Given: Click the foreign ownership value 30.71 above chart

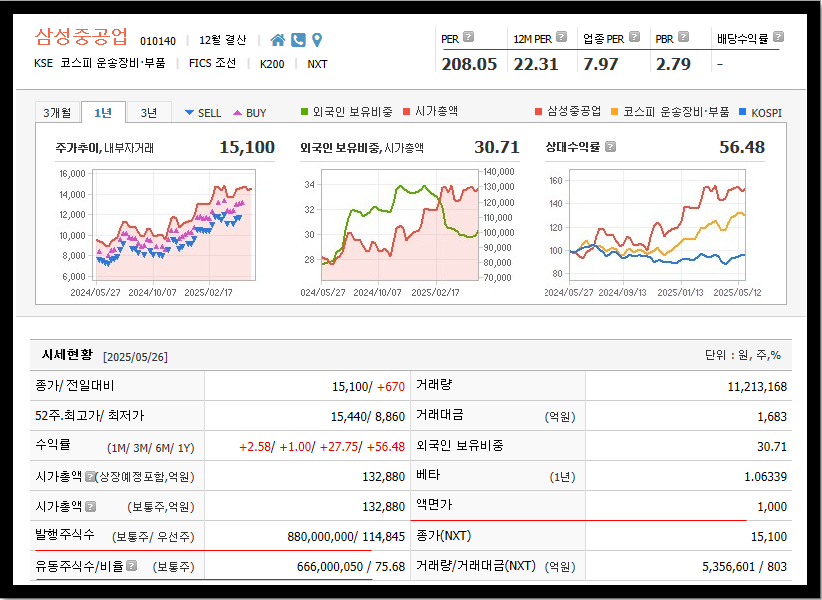Looking at the screenshot, I should (x=496, y=147).
